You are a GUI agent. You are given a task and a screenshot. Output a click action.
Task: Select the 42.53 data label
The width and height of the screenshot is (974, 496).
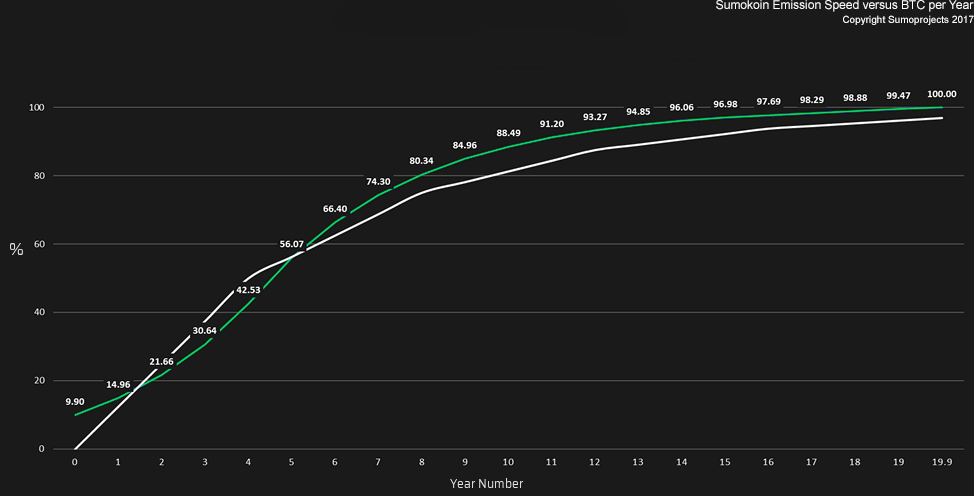[x=248, y=290]
